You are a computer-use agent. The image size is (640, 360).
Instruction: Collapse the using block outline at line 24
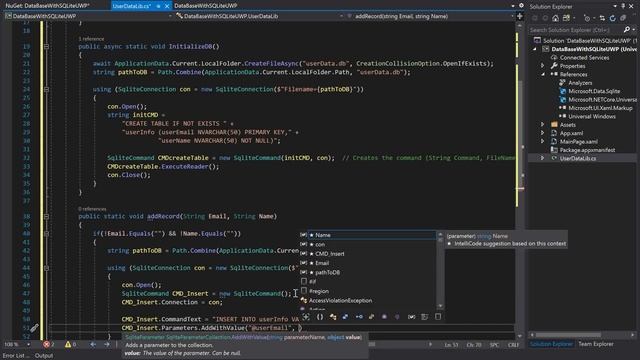[46, 89]
